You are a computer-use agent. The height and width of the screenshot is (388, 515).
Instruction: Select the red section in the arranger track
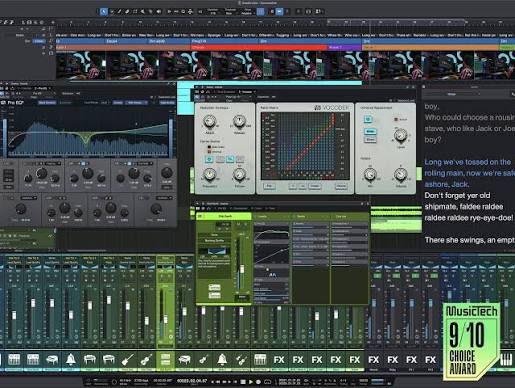[259, 48]
